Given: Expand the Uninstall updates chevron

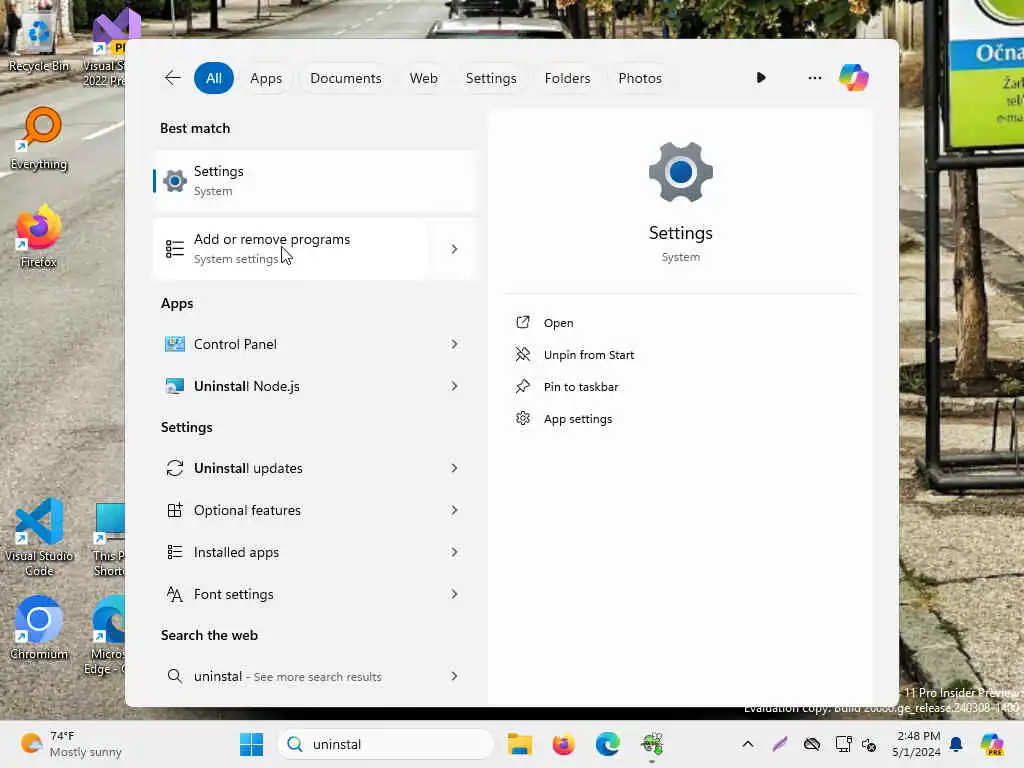Looking at the screenshot, I should pyautogui.click(x=454, y=468).
